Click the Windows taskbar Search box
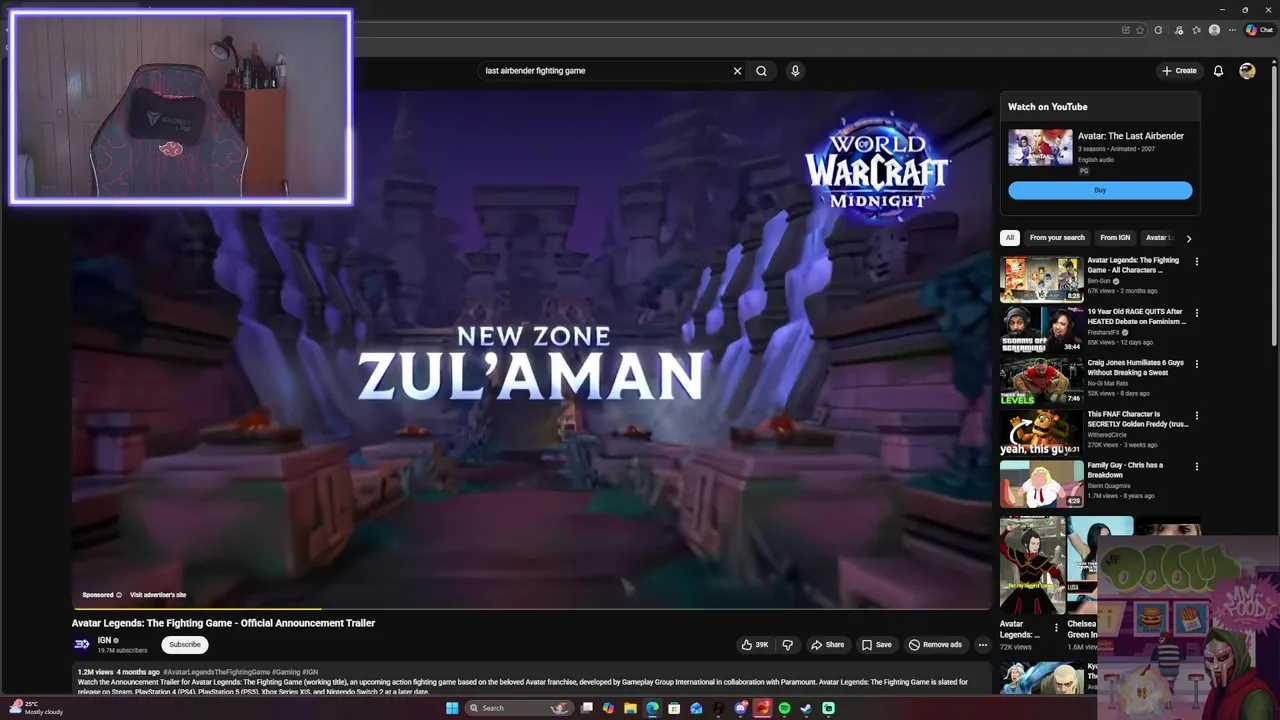 tap(520, 708)
